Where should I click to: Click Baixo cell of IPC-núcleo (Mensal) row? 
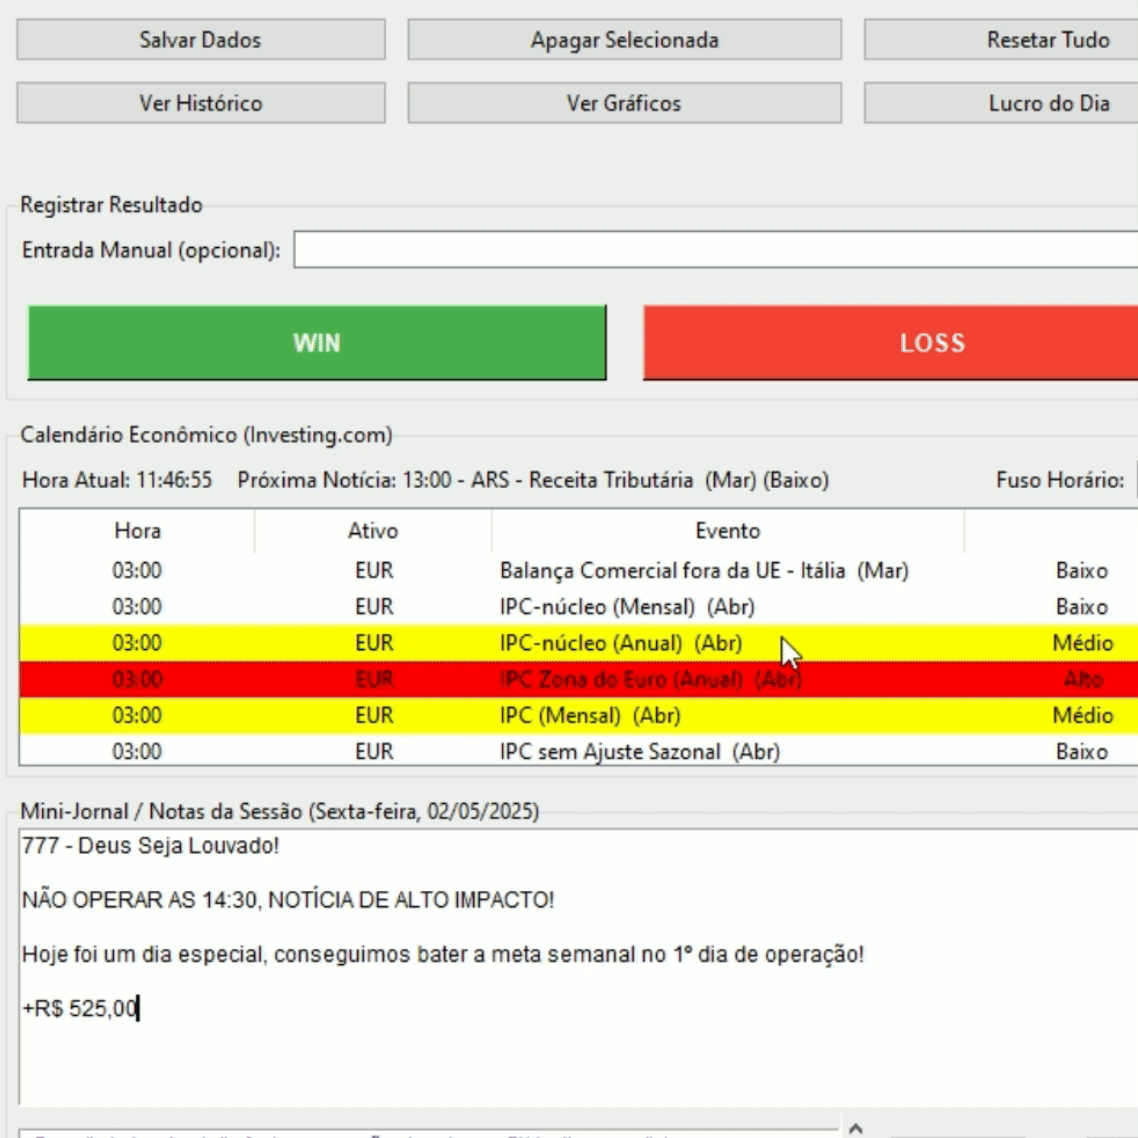tap(1082, 607)
